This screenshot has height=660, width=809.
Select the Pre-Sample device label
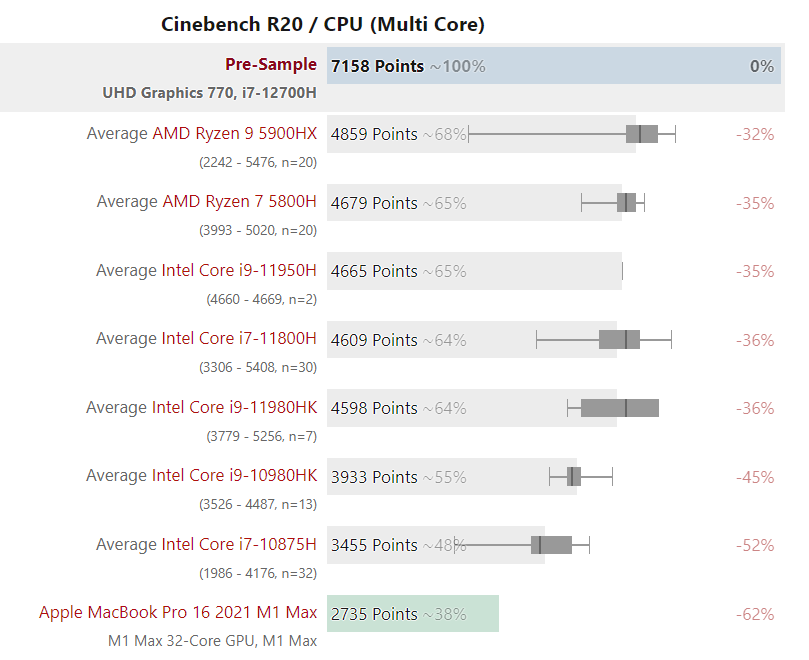pos(271,65)
